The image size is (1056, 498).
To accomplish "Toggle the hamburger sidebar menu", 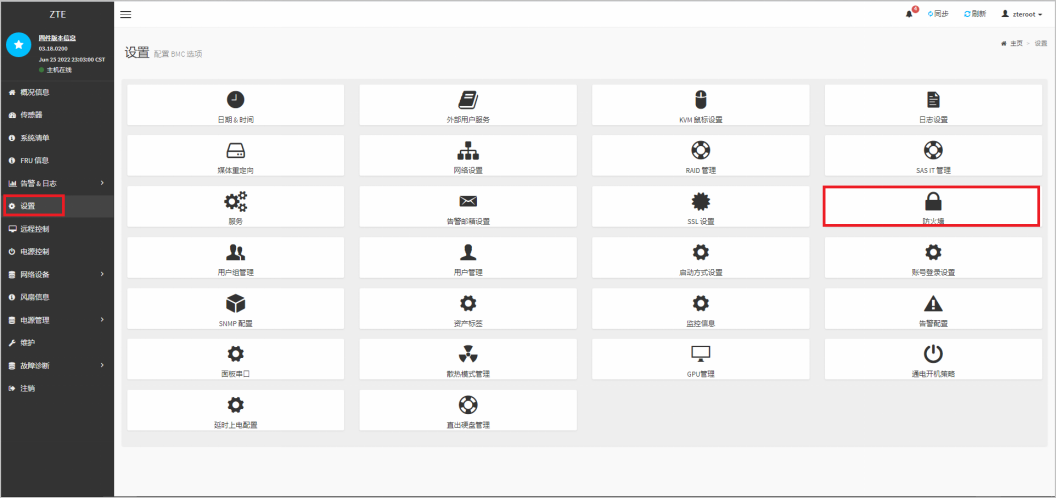I will (x=126, y=14).
